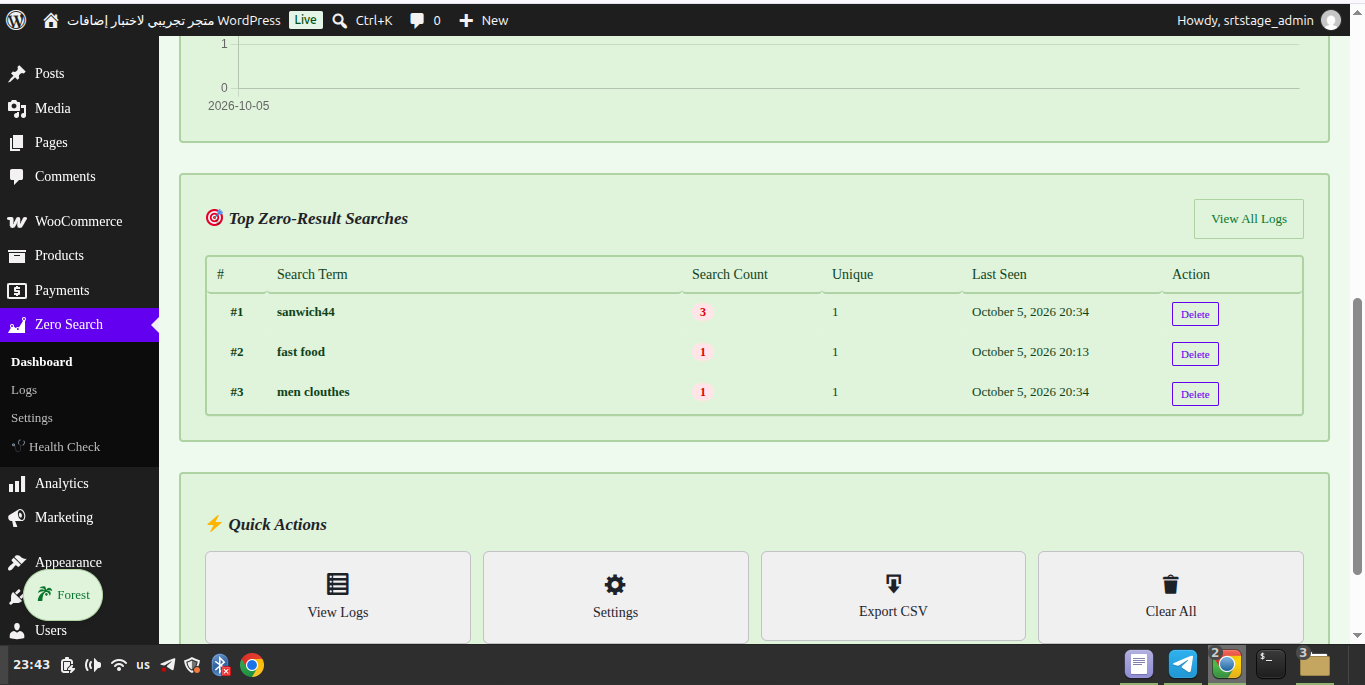Click the Clear All trash icon
The height and width of the screenshot is (685, 1365).
pos(1171,584)
